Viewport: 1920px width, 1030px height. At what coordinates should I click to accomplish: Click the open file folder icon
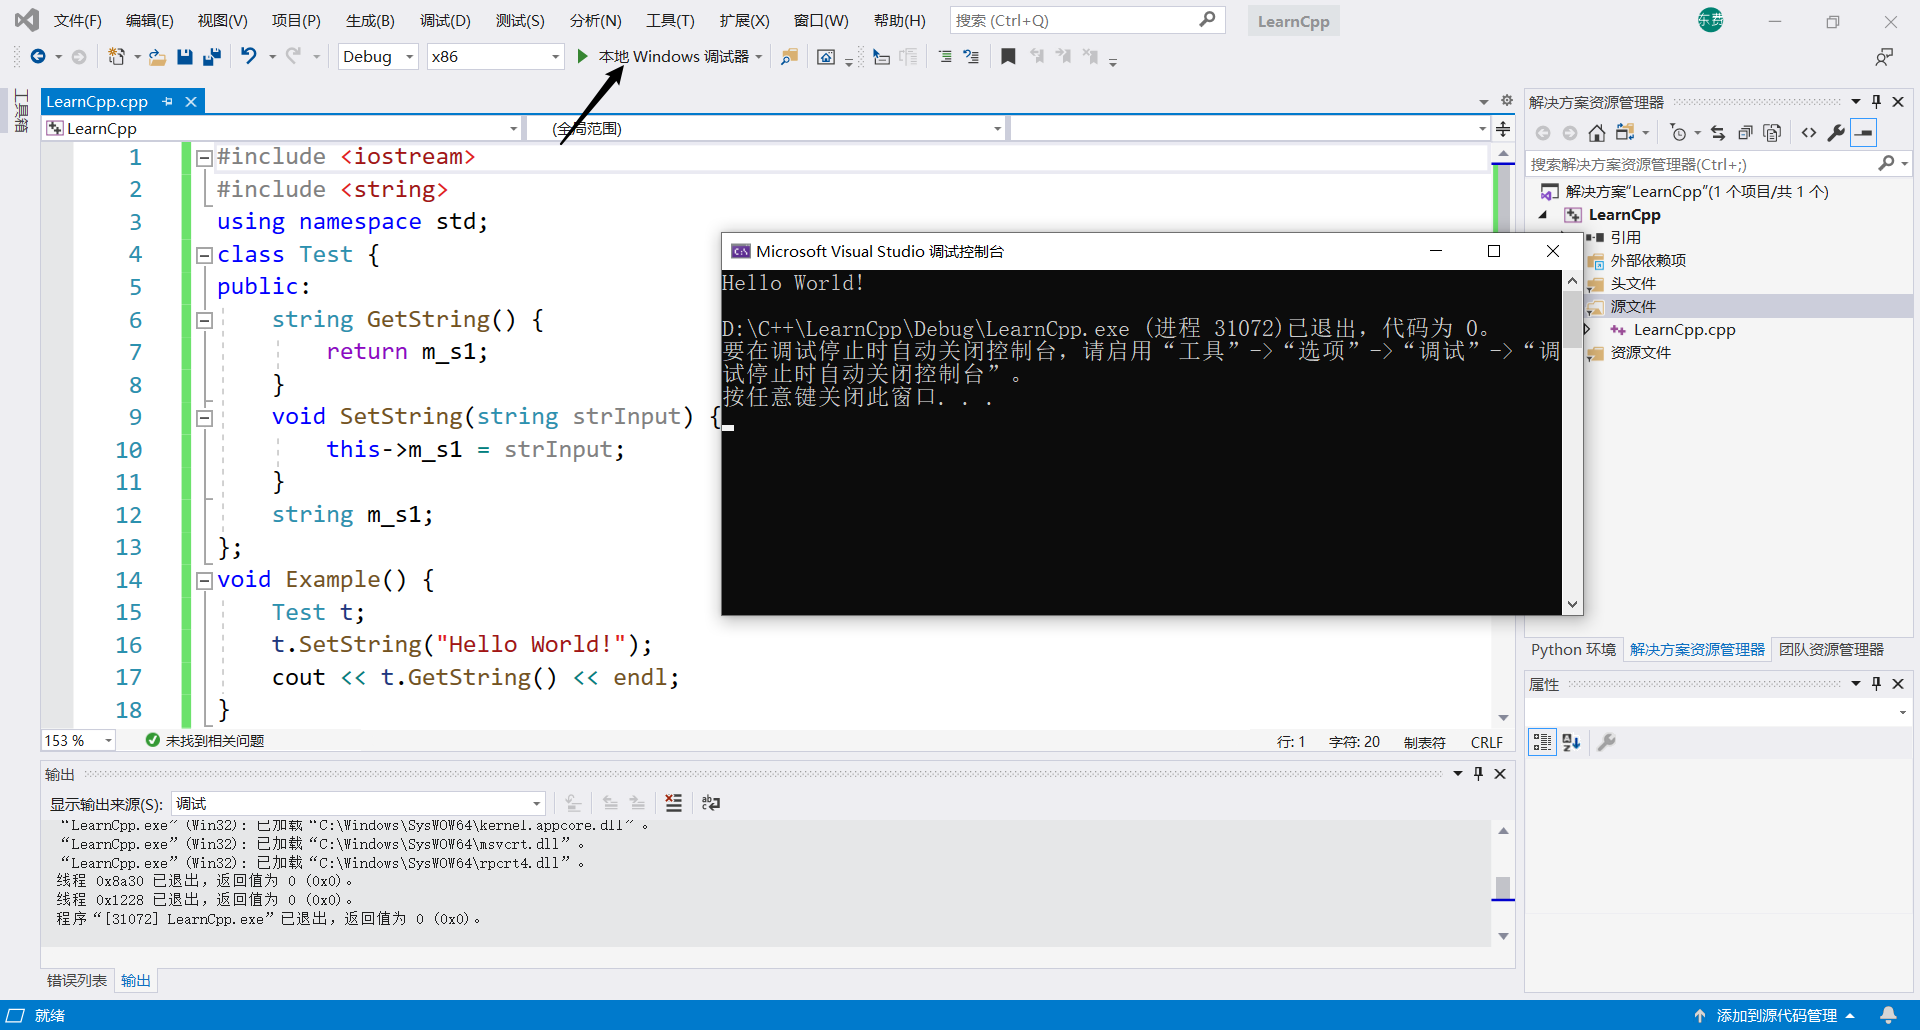pyautogui.click(x=157, y=57)
